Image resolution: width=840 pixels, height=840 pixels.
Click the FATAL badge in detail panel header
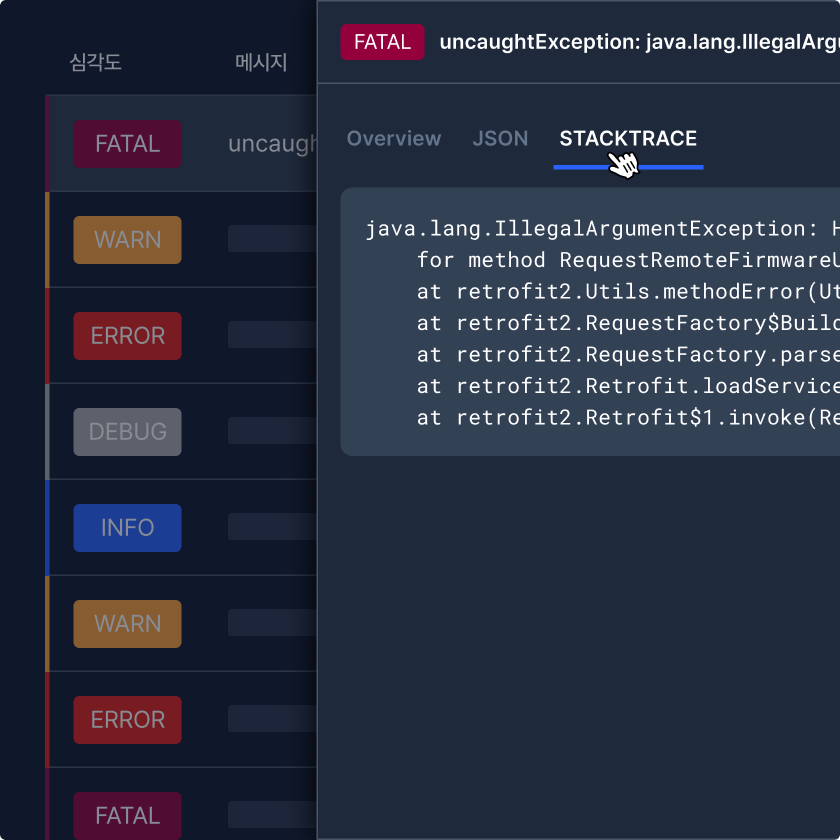pyautogui.click(x=382, y=42)
